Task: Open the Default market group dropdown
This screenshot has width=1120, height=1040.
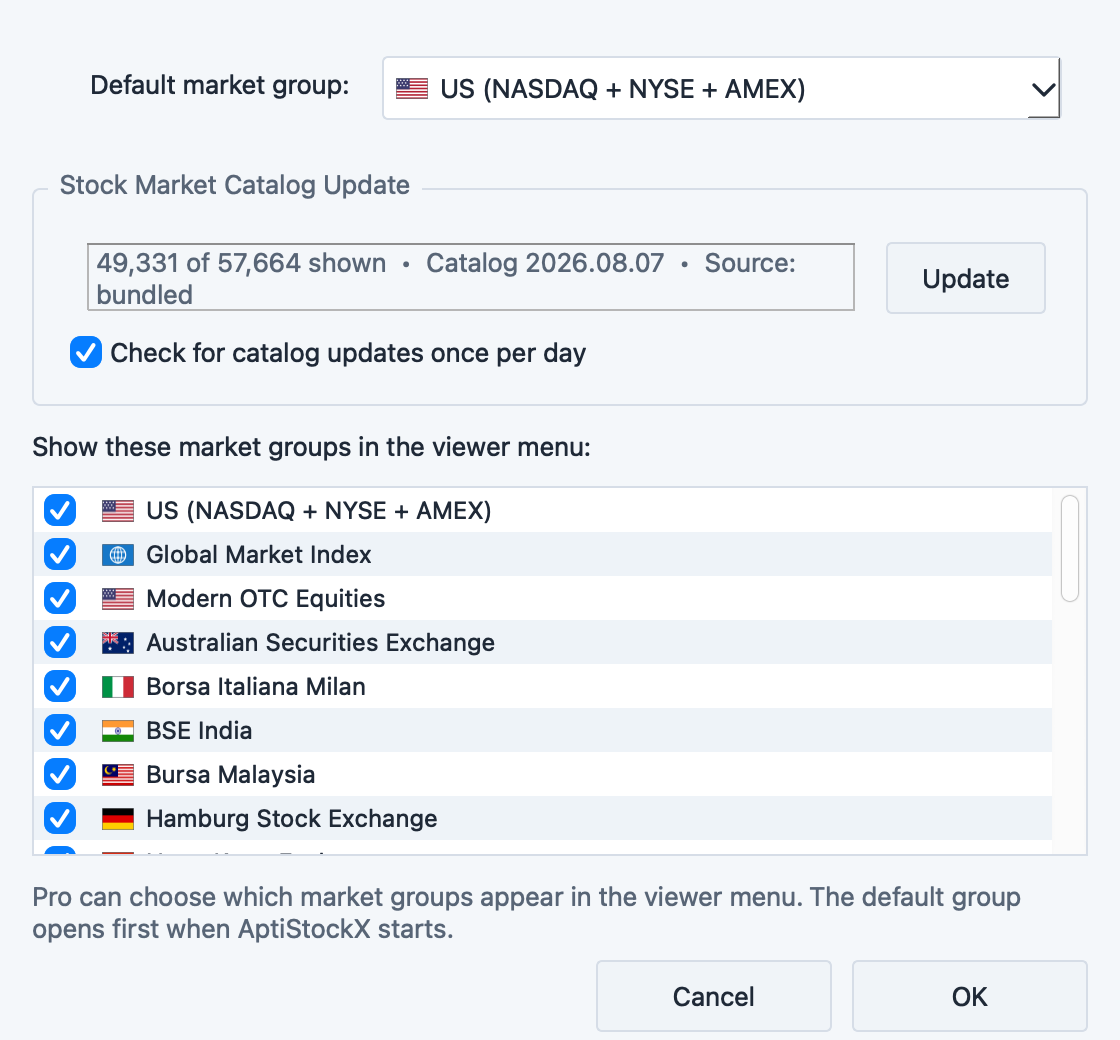Action: [x=721, y=89]
